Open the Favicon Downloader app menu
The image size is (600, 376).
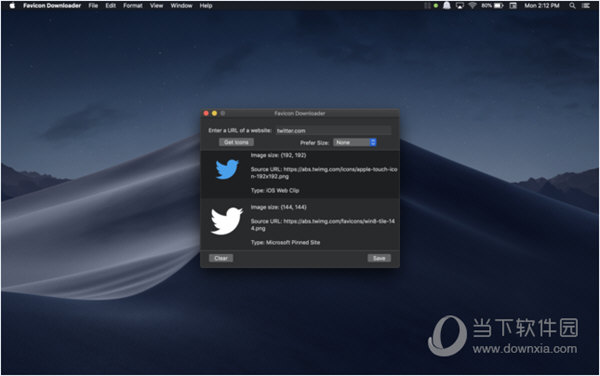click(52, 5)
